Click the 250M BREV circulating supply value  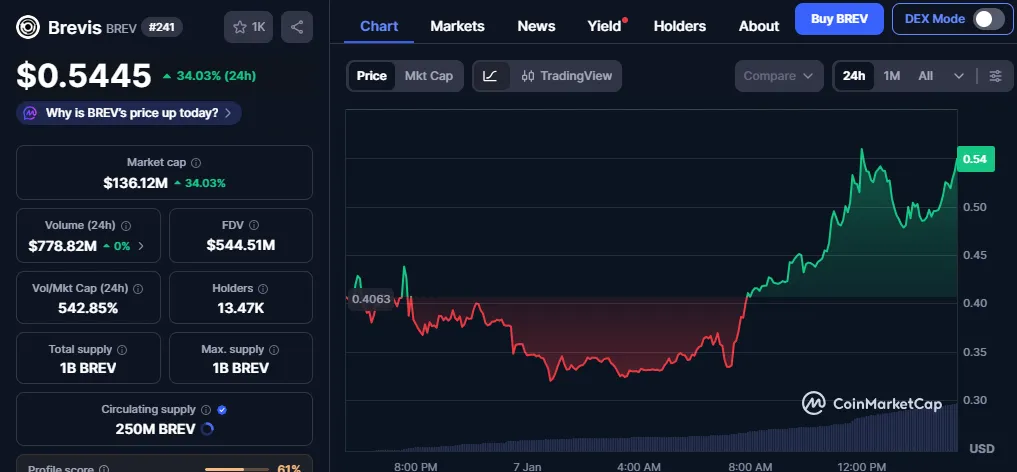point(155,429)
